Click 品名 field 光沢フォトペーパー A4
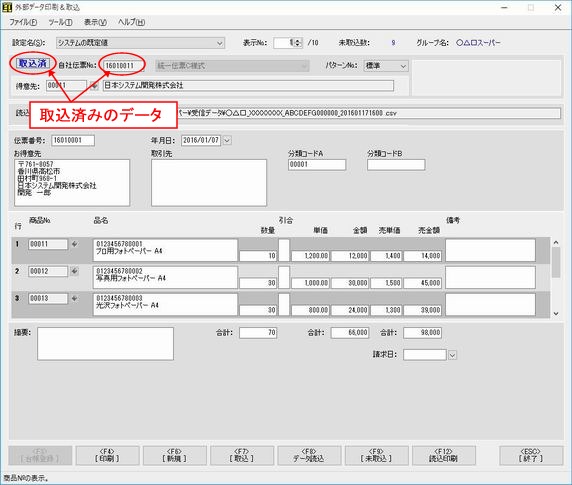Screen dimensions: 572x485 coord(165,304)
